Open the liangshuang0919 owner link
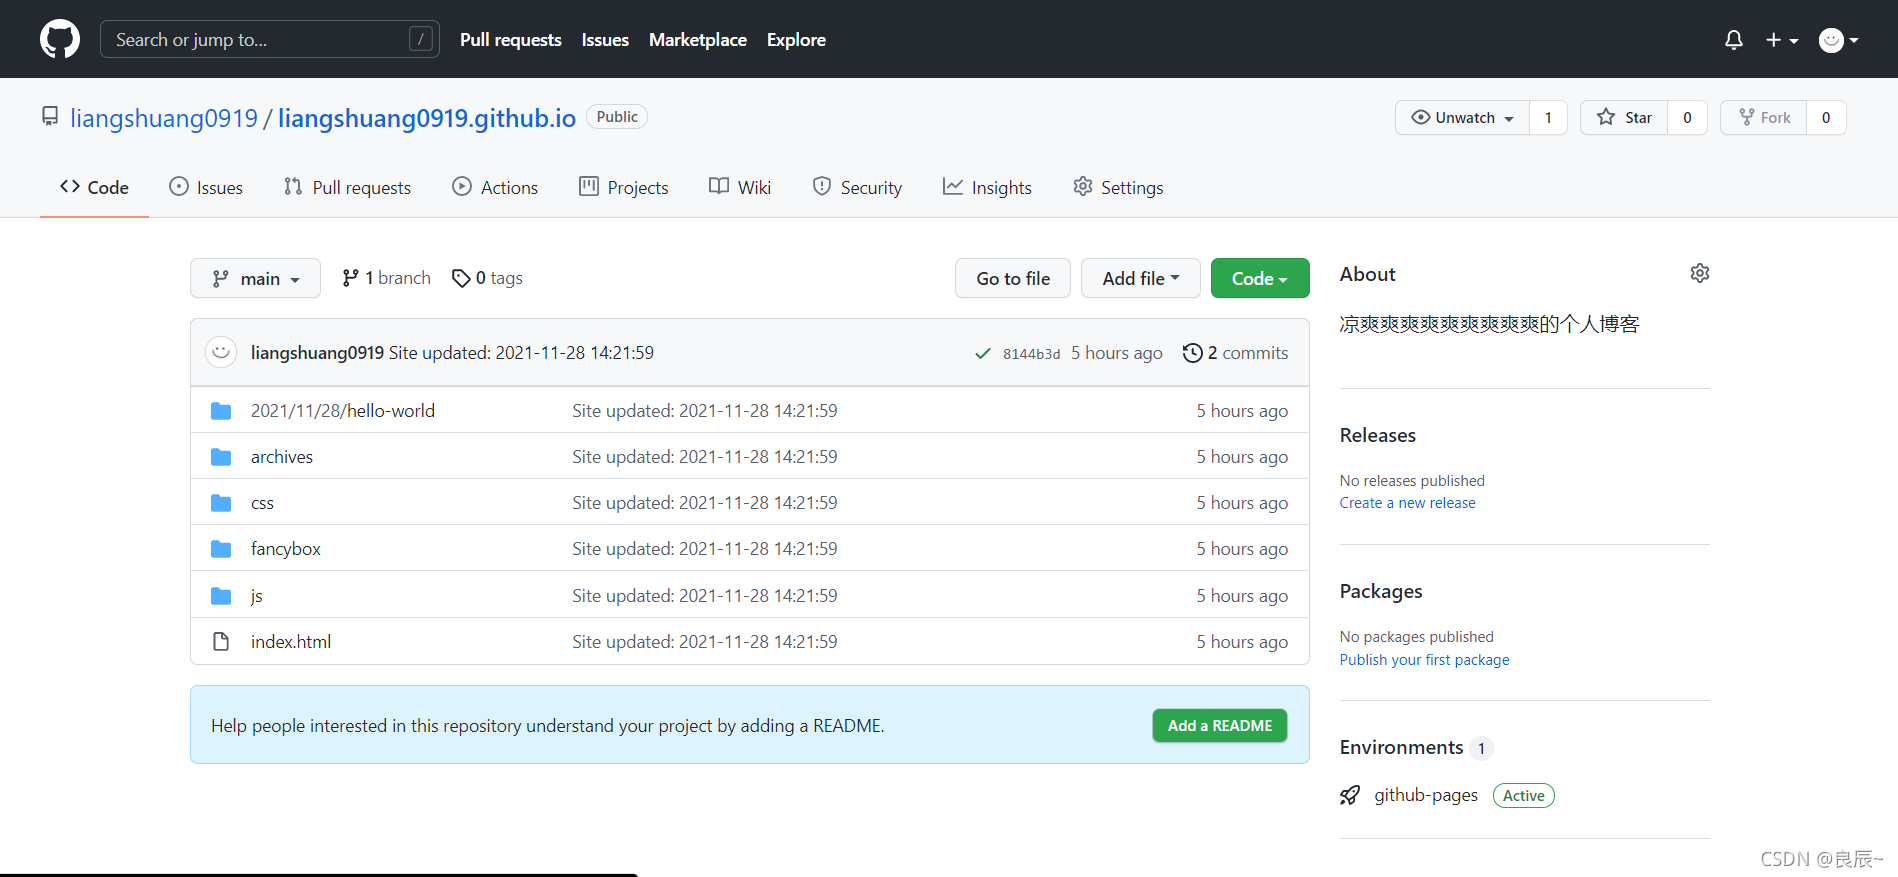The width and height of the screenshot is (1898, 877). coord(164,118)
